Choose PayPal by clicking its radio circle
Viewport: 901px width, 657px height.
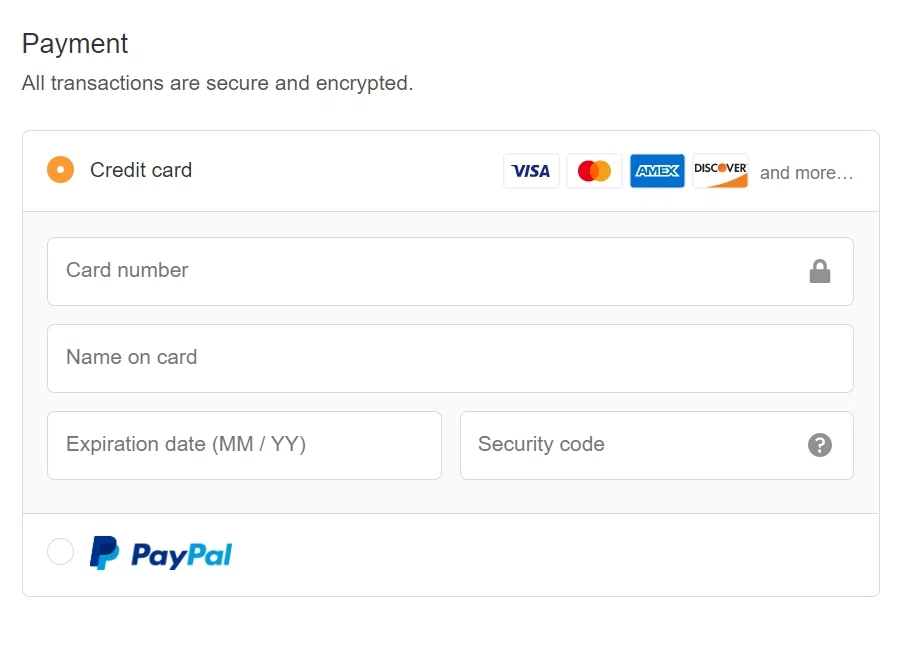[x=60, y=551]
